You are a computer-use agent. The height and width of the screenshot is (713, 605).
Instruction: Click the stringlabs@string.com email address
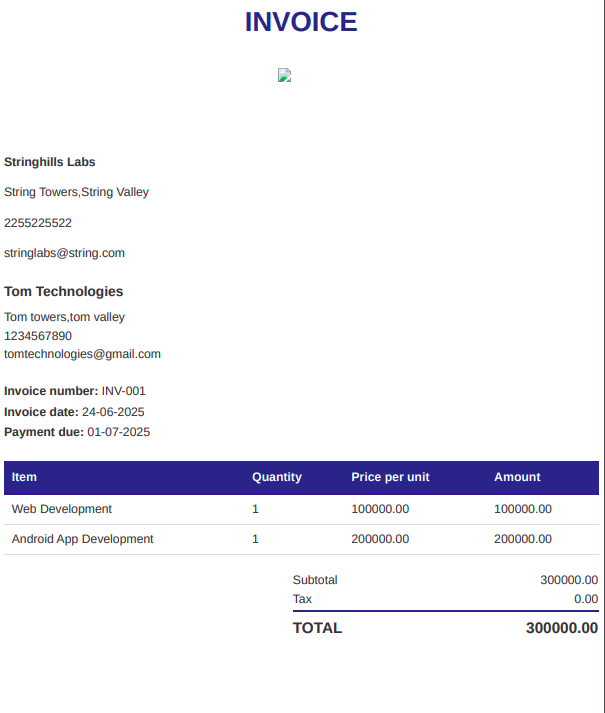coord(64,253)
